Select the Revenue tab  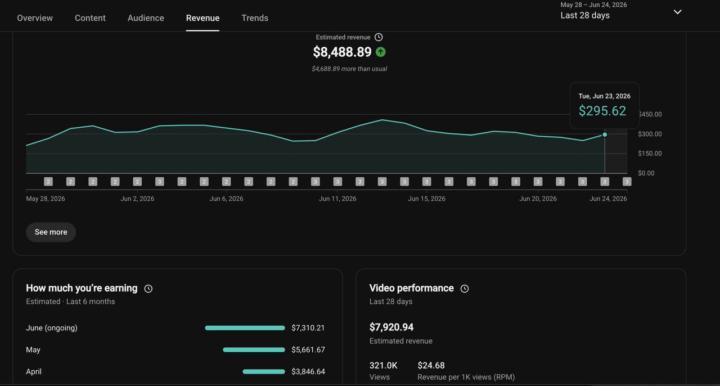tap(202, 18)
